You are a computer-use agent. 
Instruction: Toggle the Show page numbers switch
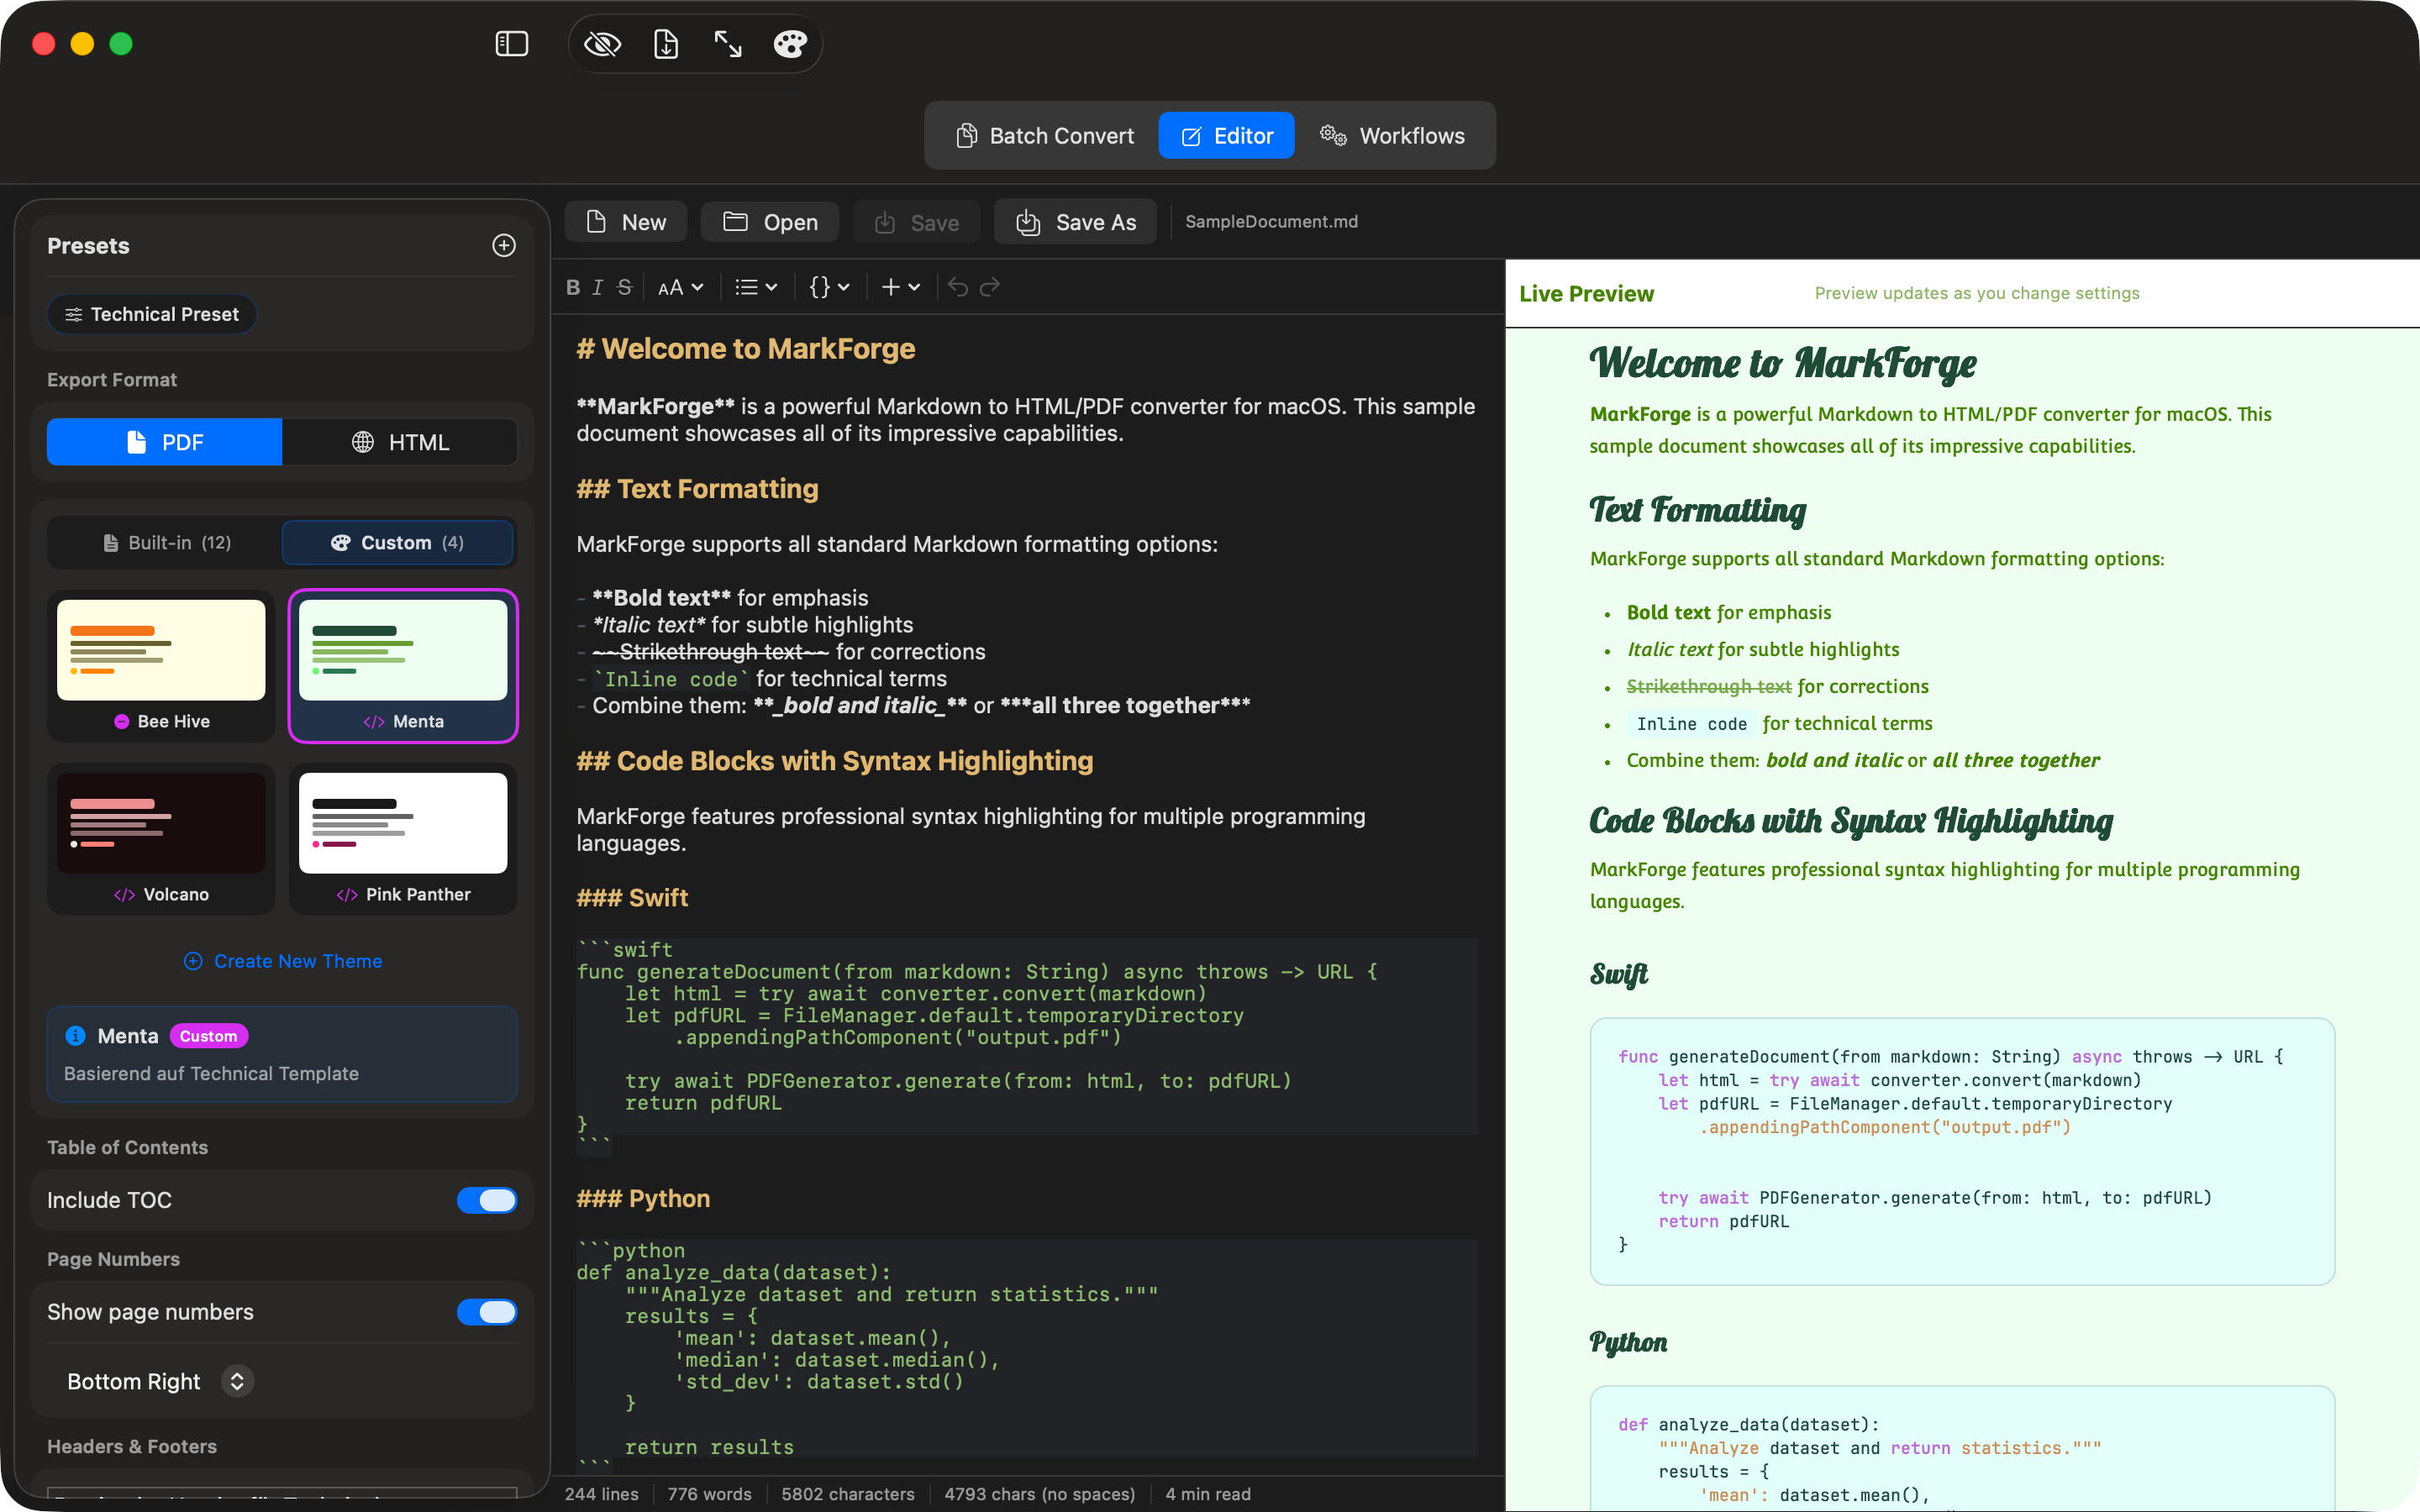487,1312
